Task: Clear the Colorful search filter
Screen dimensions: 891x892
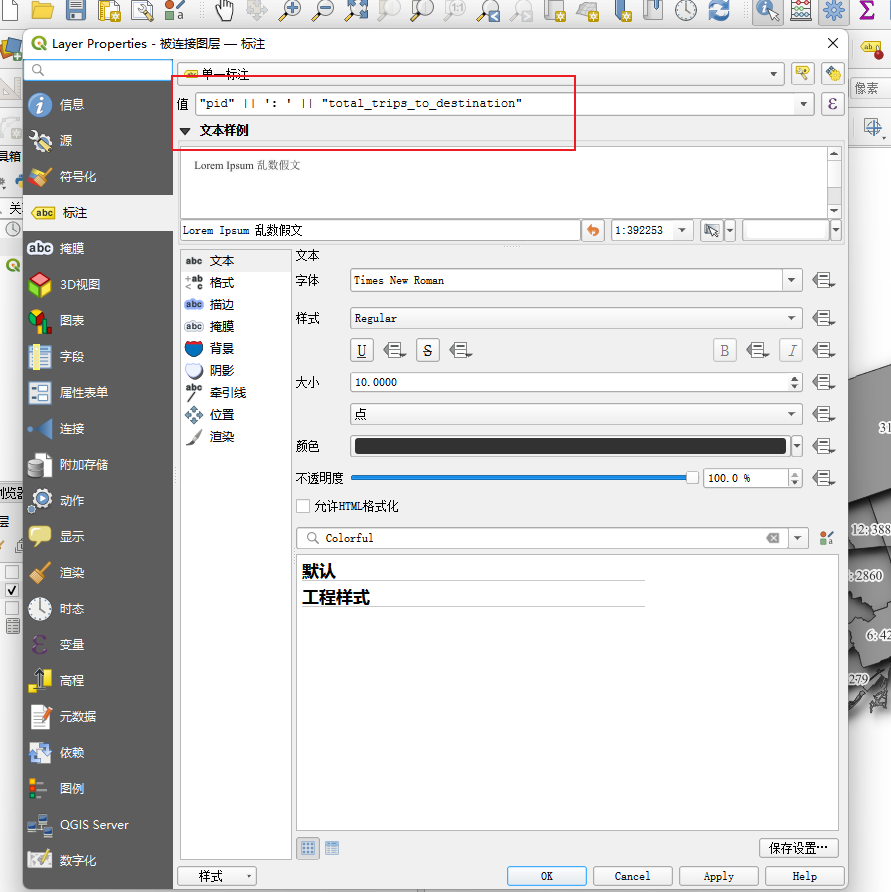Action: pos(773,538)
